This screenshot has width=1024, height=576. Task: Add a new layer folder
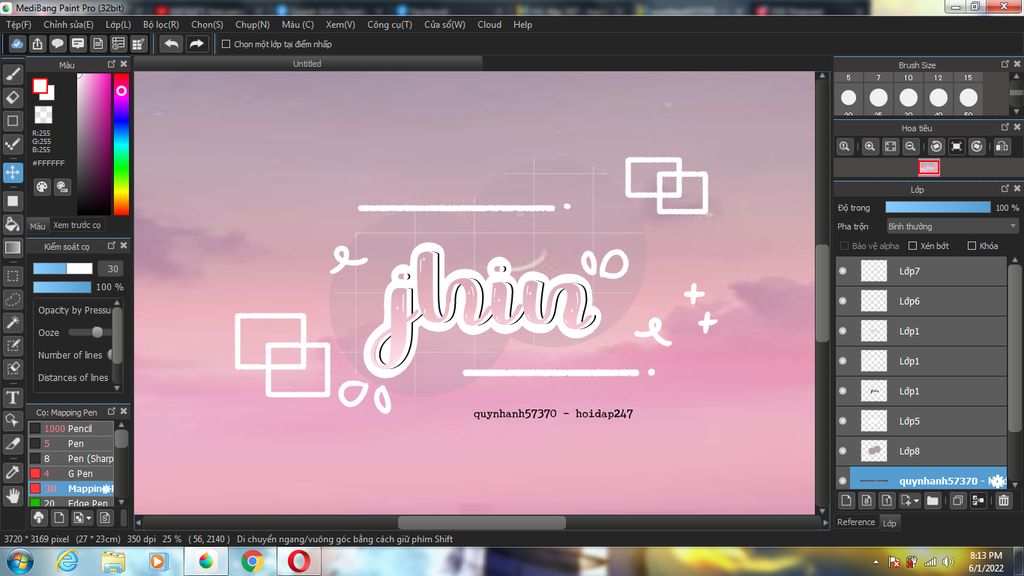click(933, 501)
